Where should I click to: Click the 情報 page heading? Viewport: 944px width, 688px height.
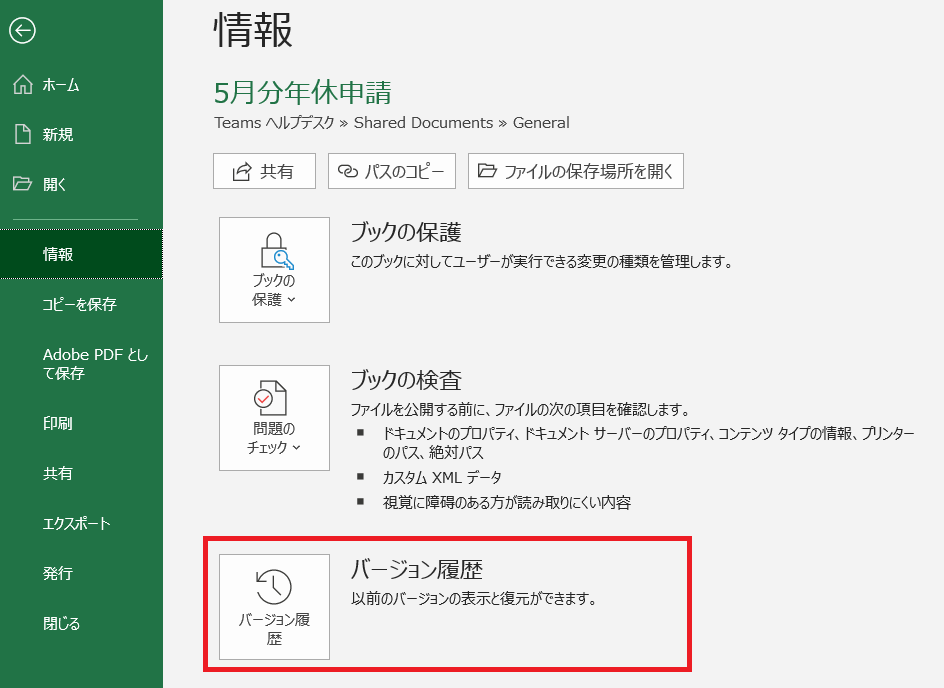(253, 30)
